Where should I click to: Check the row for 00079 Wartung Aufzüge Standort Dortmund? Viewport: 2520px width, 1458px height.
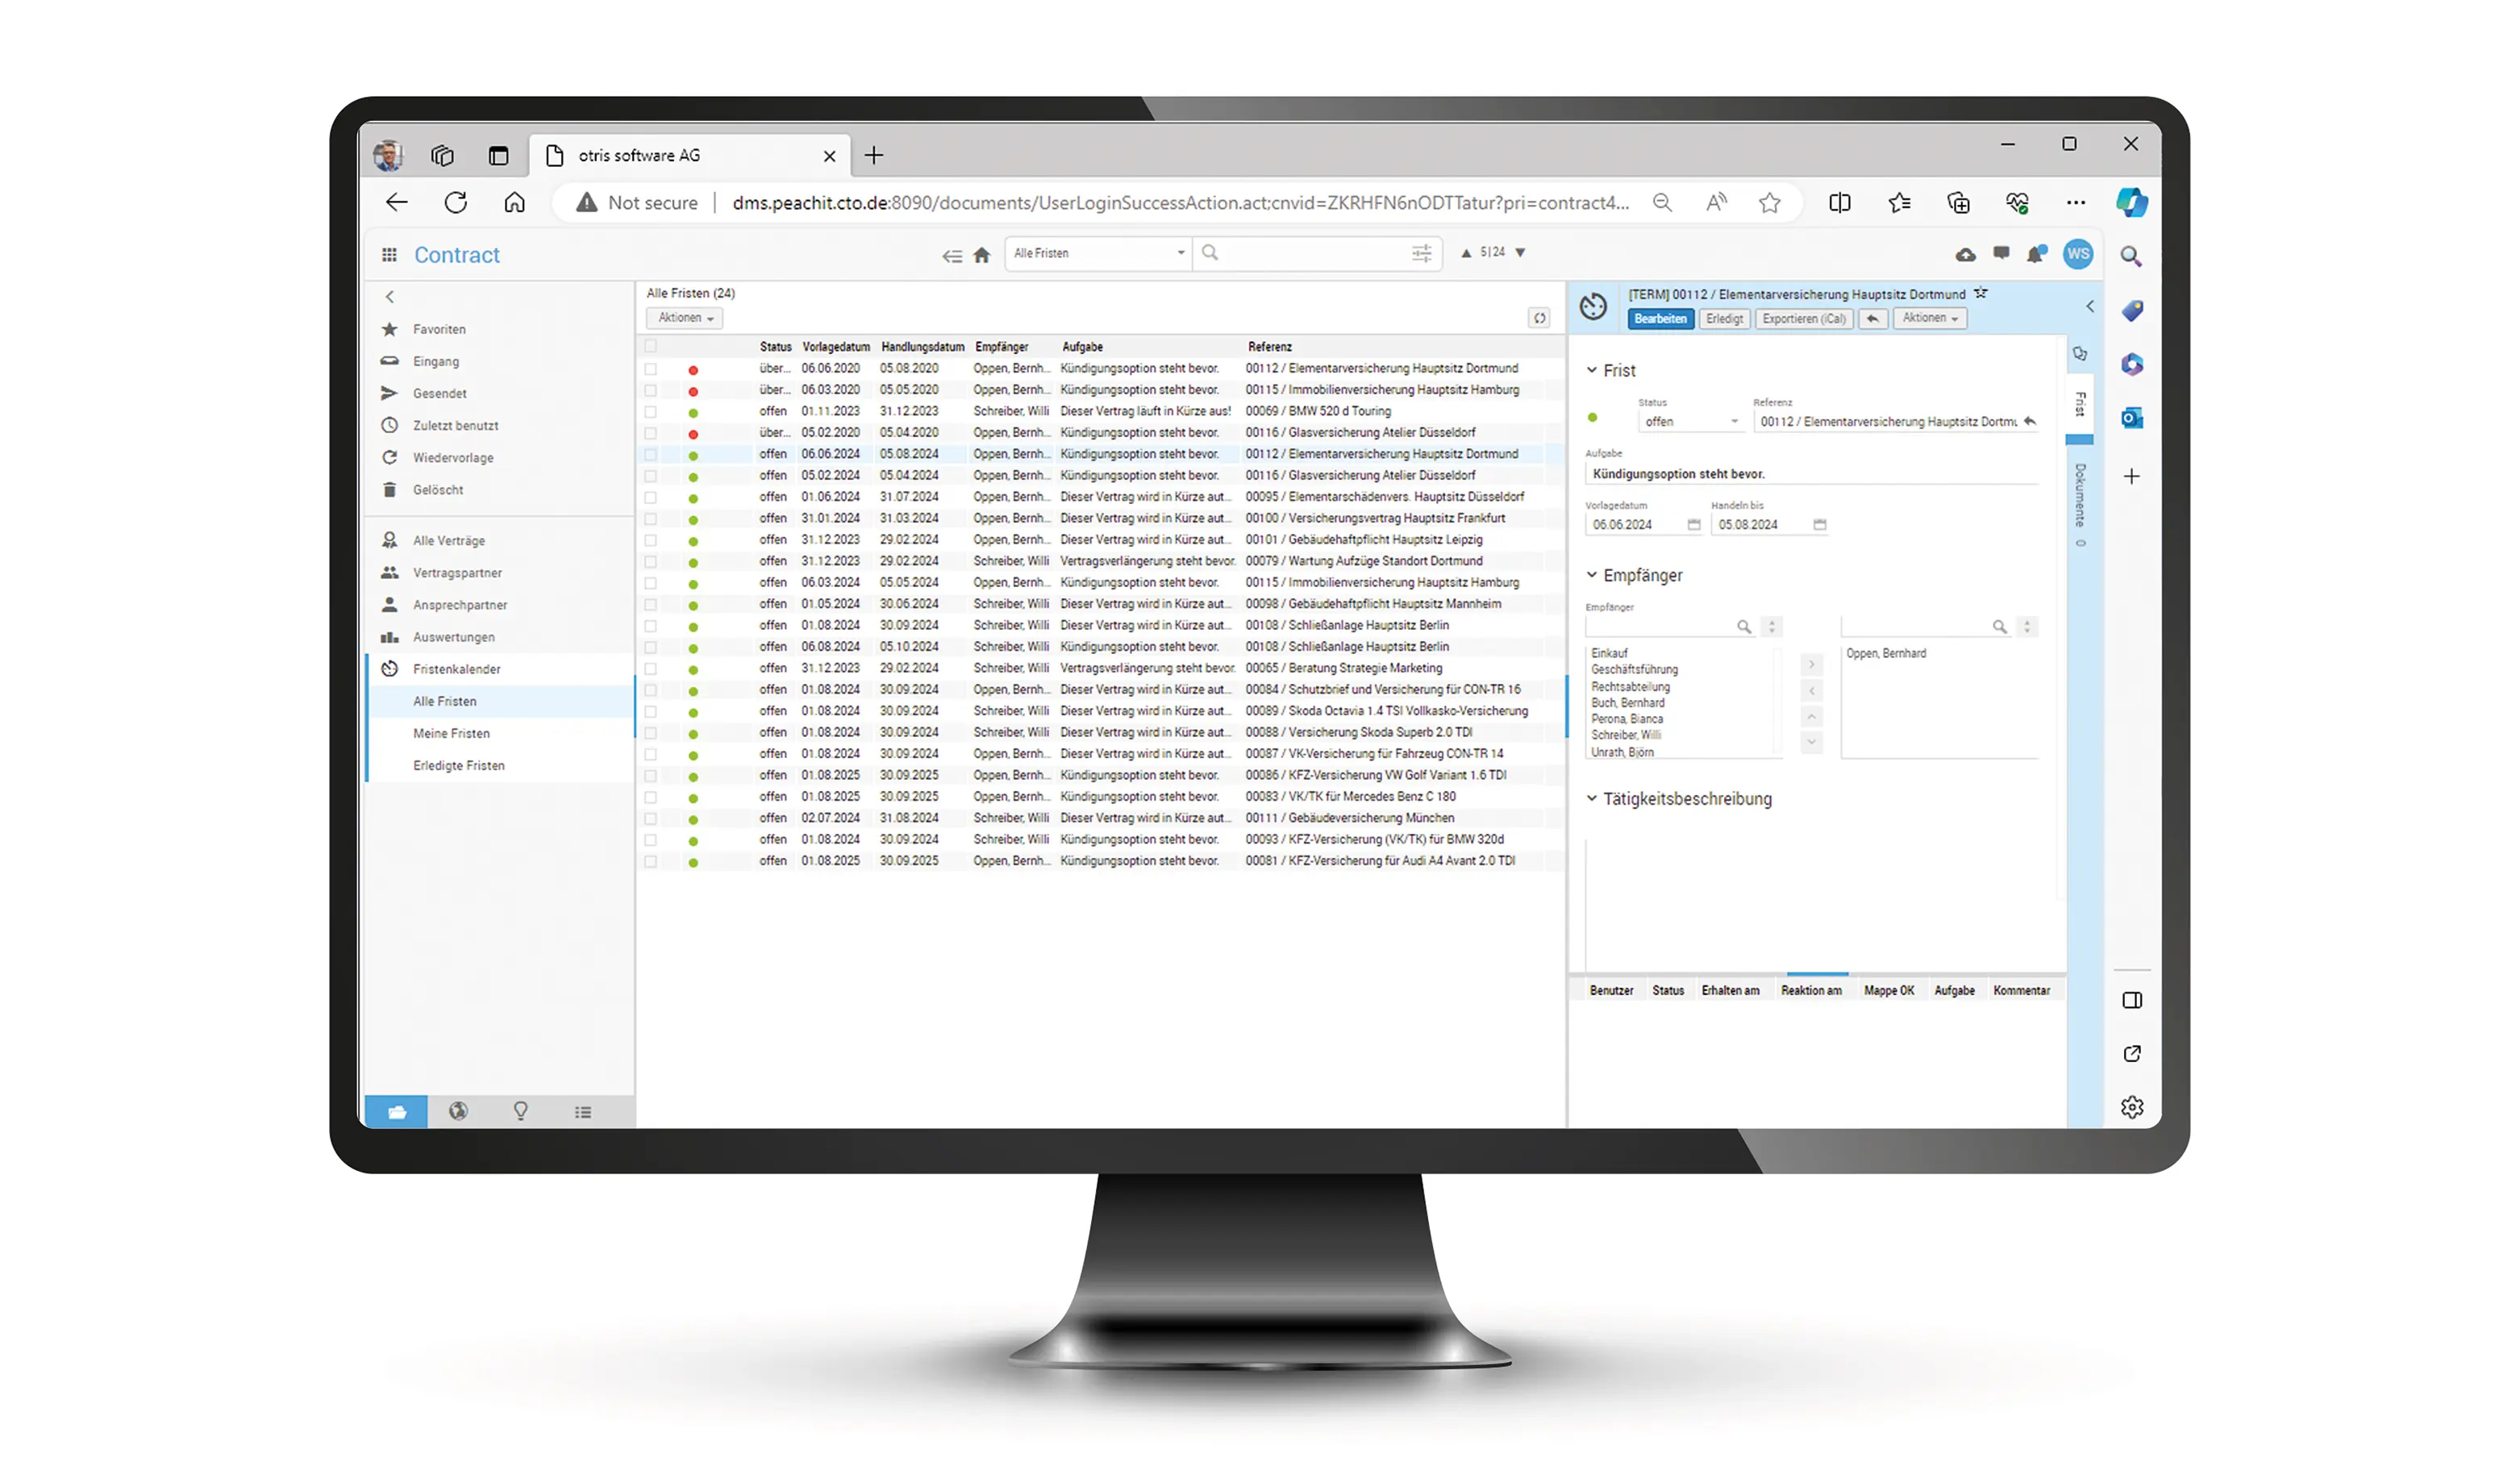click(x=651, y=561)
